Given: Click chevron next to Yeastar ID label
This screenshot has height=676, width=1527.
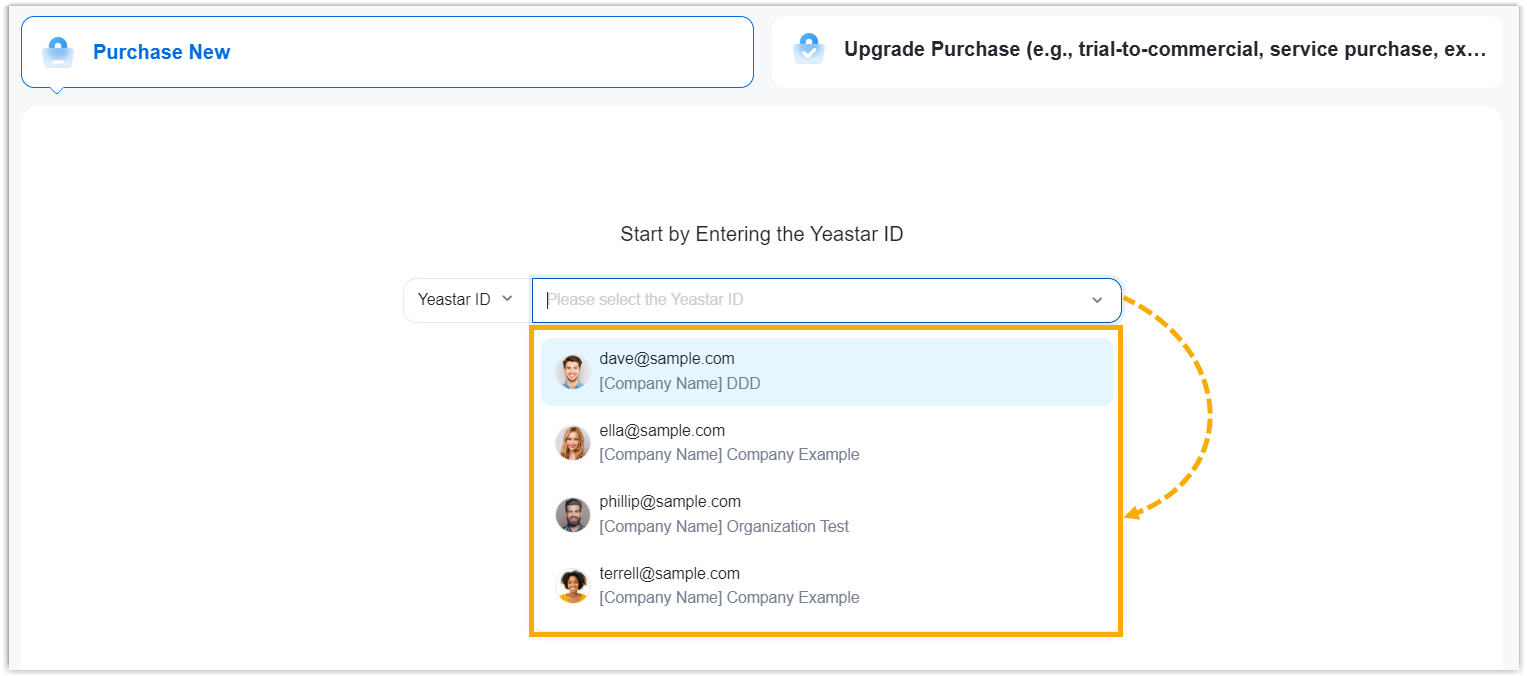Looking at the screenshot, I should pos(507,299).
